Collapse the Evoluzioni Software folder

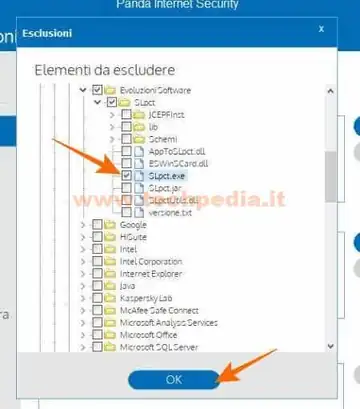[x=83, y=90]
